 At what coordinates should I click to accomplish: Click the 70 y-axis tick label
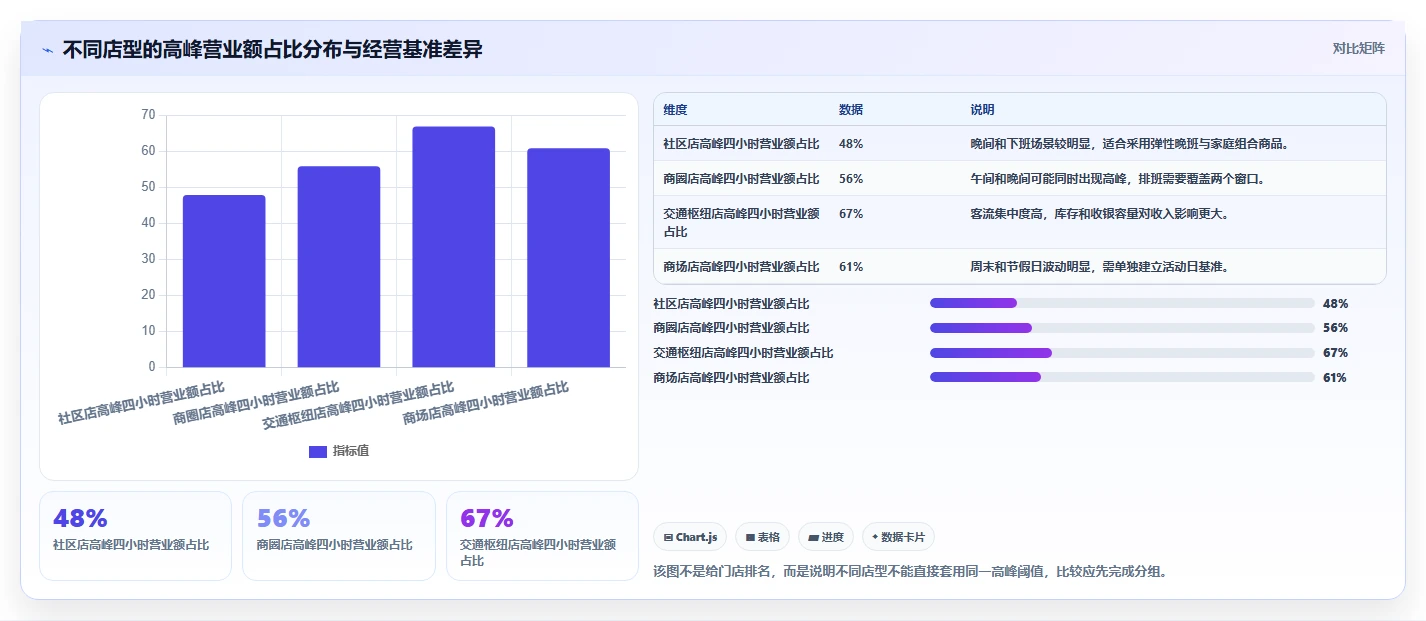coord(148,115)
